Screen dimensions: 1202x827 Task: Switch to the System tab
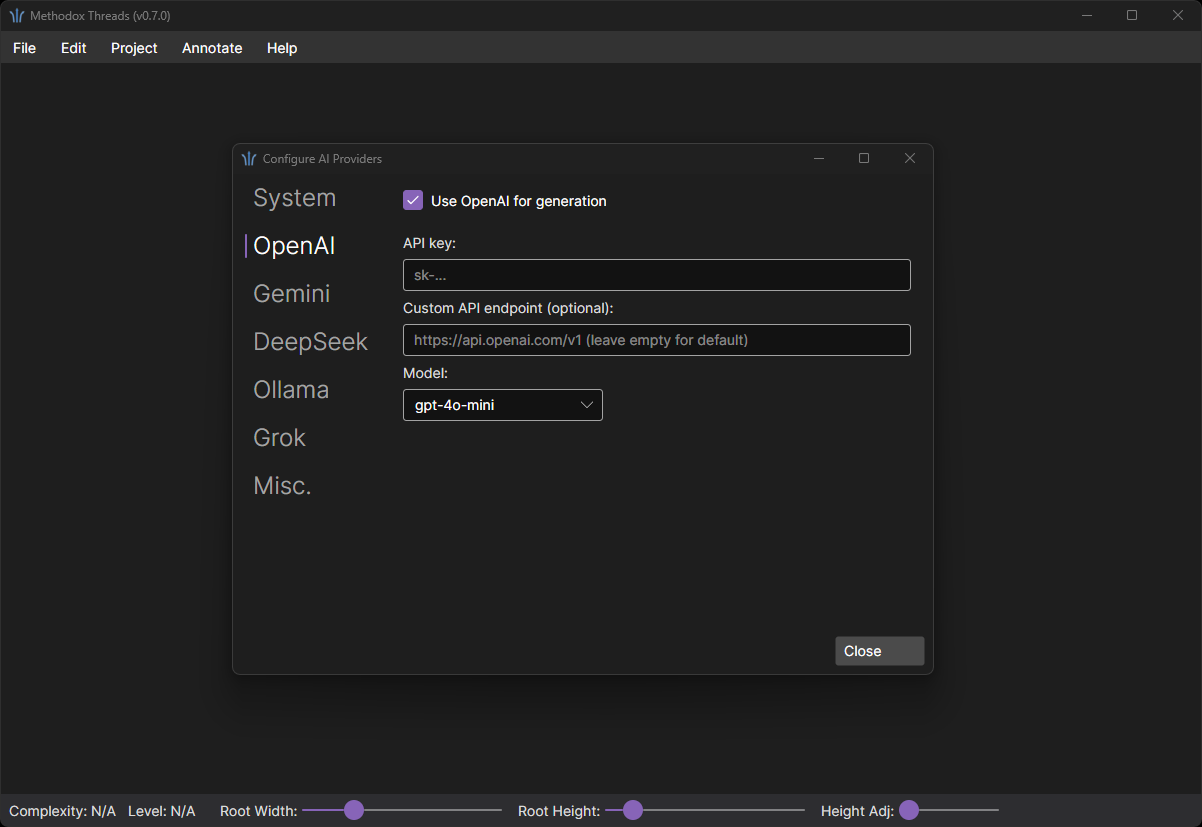pos(295,198)
